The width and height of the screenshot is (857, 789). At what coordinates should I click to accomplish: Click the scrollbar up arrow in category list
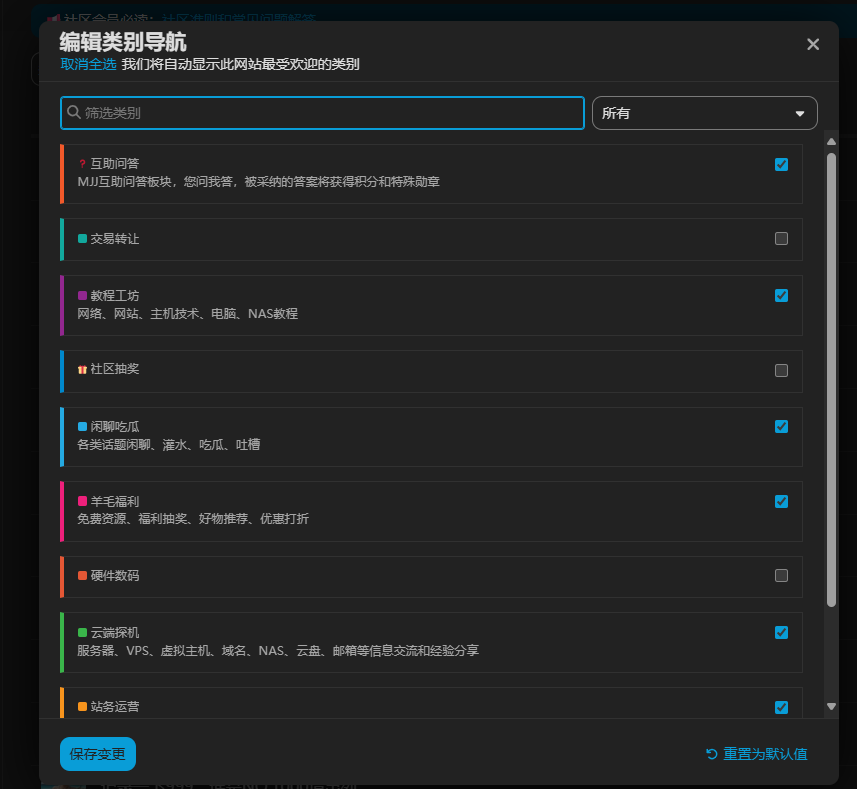pos(831,142)
